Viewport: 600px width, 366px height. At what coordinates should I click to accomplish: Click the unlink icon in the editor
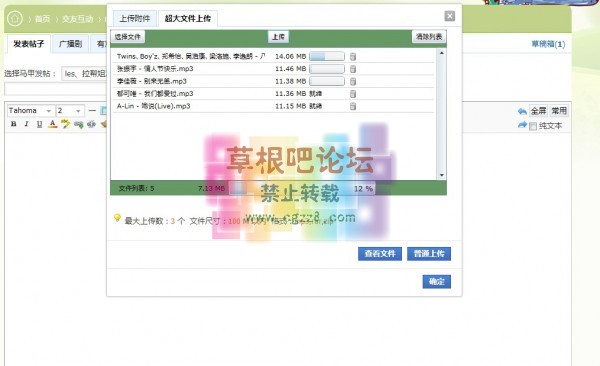click(91, 124)
